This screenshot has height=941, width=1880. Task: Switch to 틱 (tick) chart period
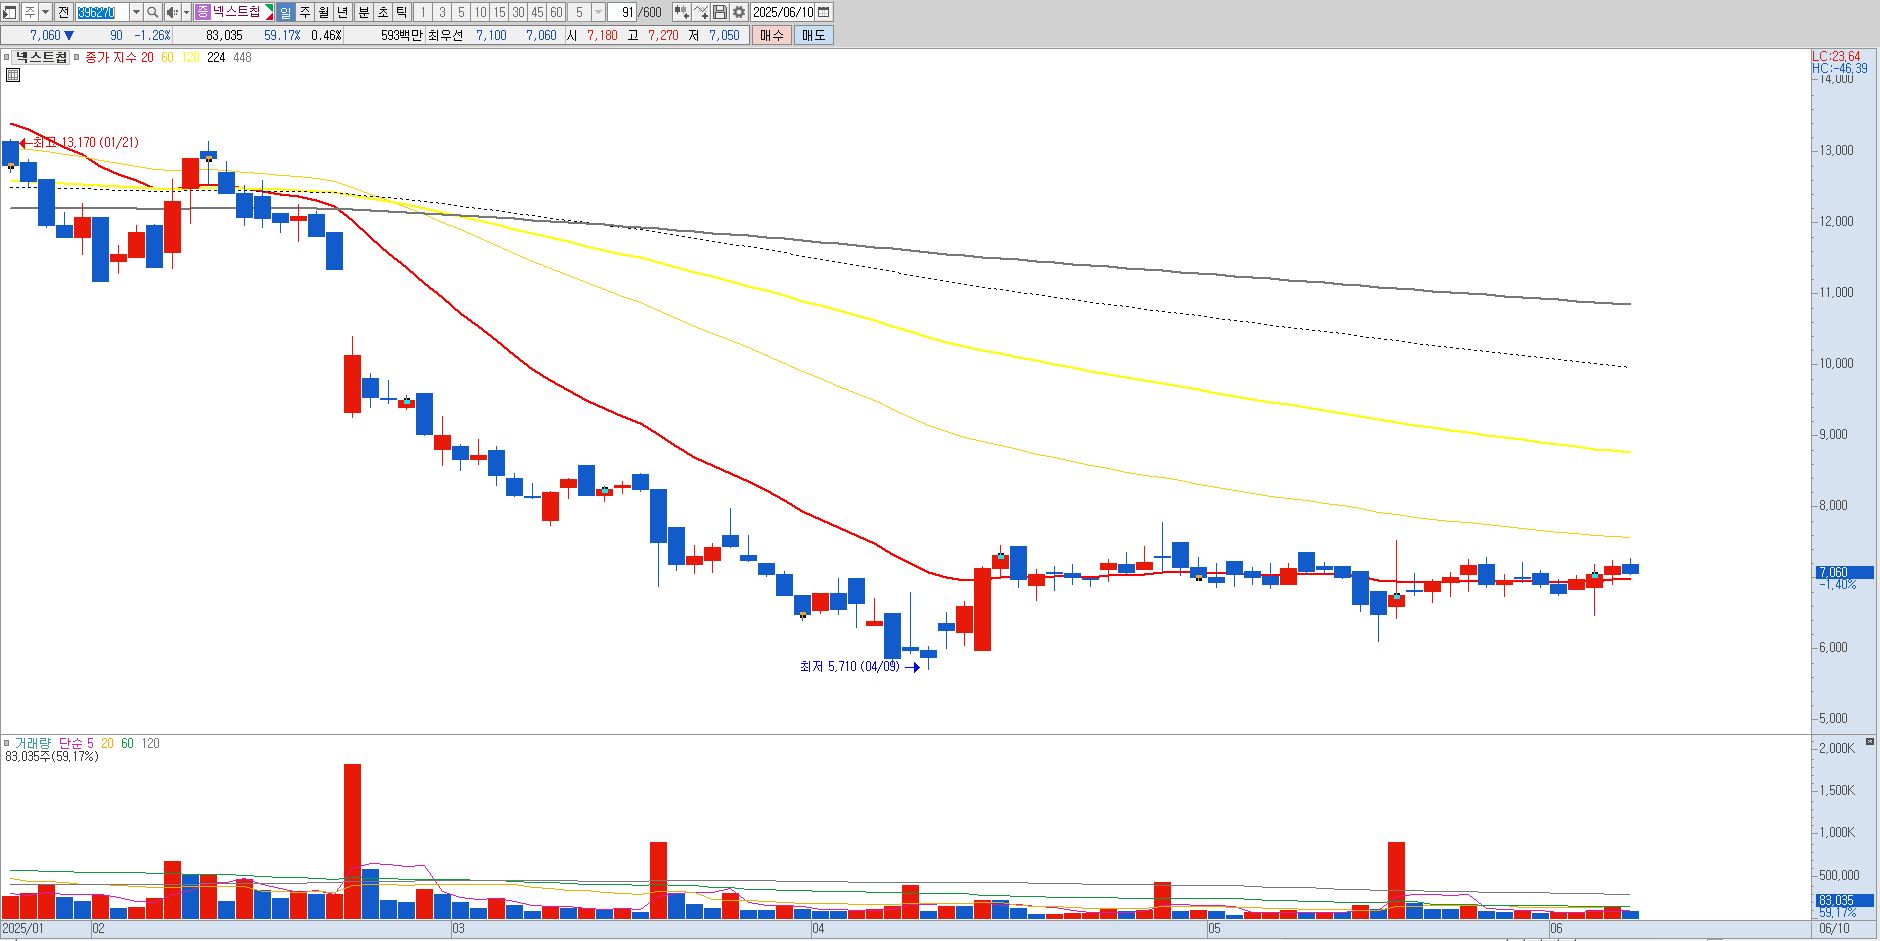tap(402, 12)
